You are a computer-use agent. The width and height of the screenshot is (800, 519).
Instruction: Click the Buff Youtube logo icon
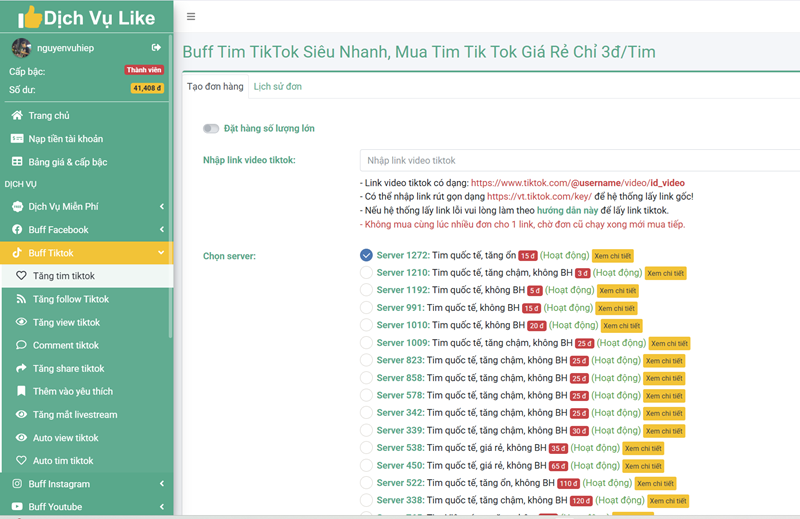coord(17,507)
